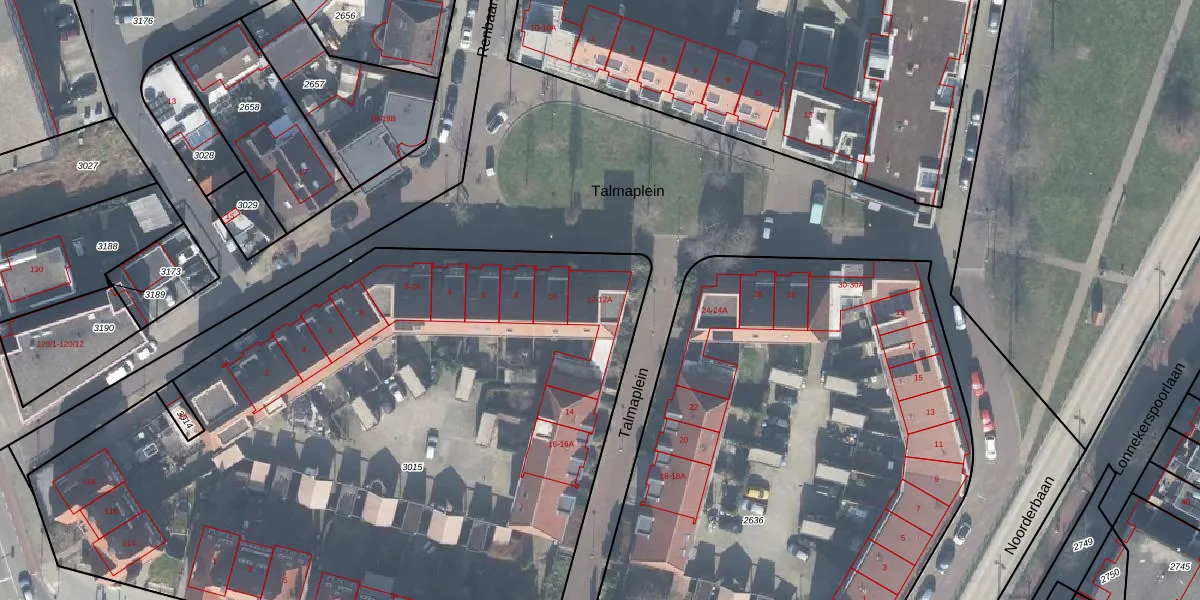Viewport: 1200px width, 600px height.
Task: Select building address label 24-24A
Action: tap(714, 311)
